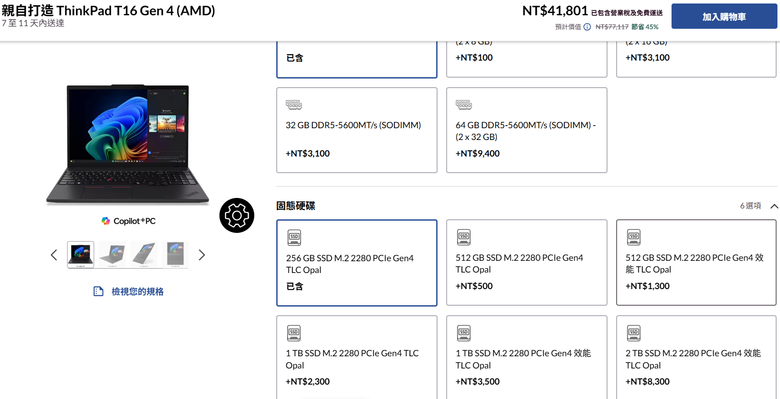Open the 檢視您的規格 link
Screen dimensions: 780x399
(x=137, y=292)
